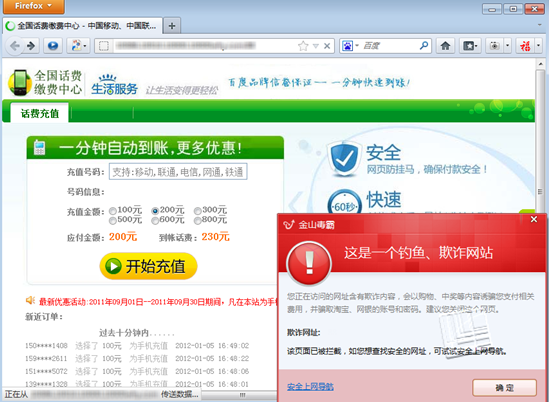Select the 100元 recharge option
Viewport: 549px width, 402px height.
coord(113,211)
